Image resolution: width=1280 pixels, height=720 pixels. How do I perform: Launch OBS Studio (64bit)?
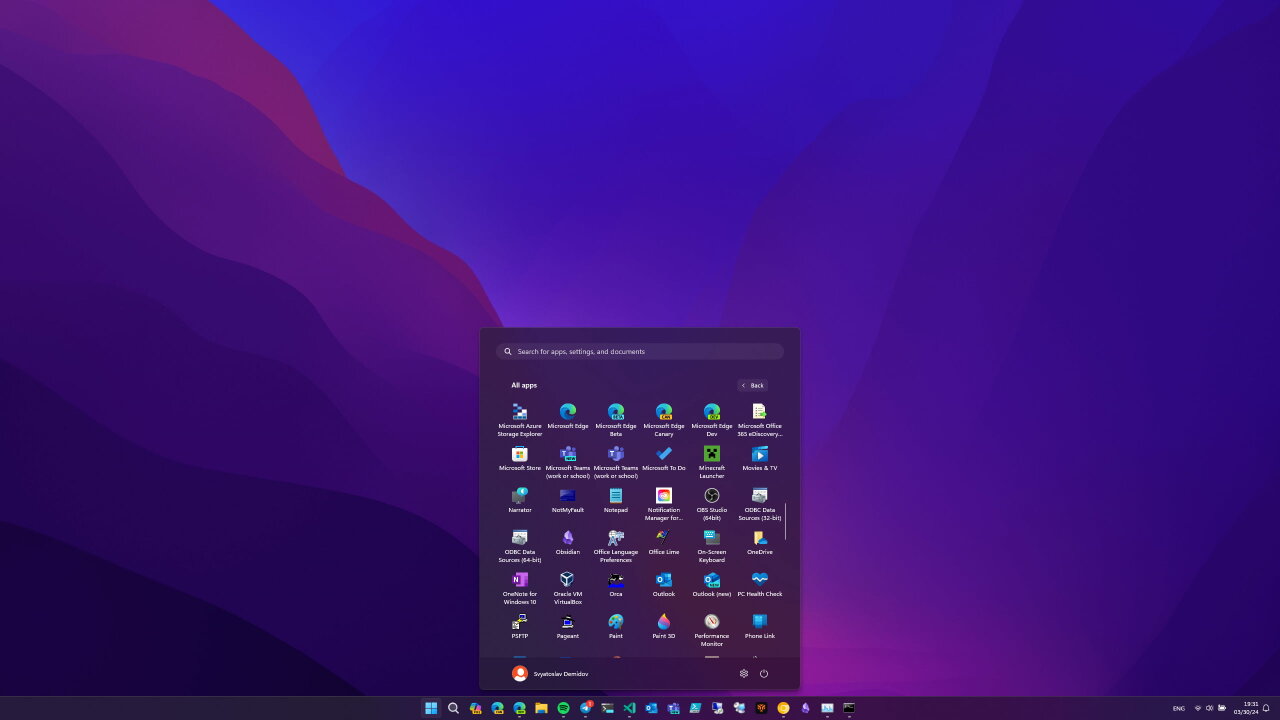point(712,504)
